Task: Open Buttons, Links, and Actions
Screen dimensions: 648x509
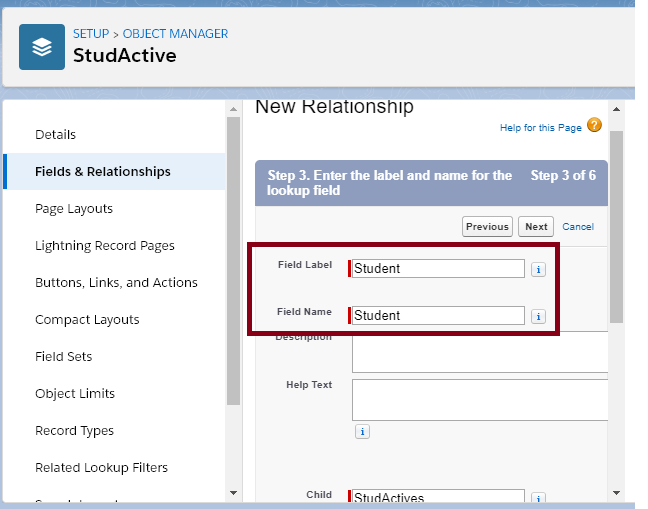Action: [x=117, y=283]
